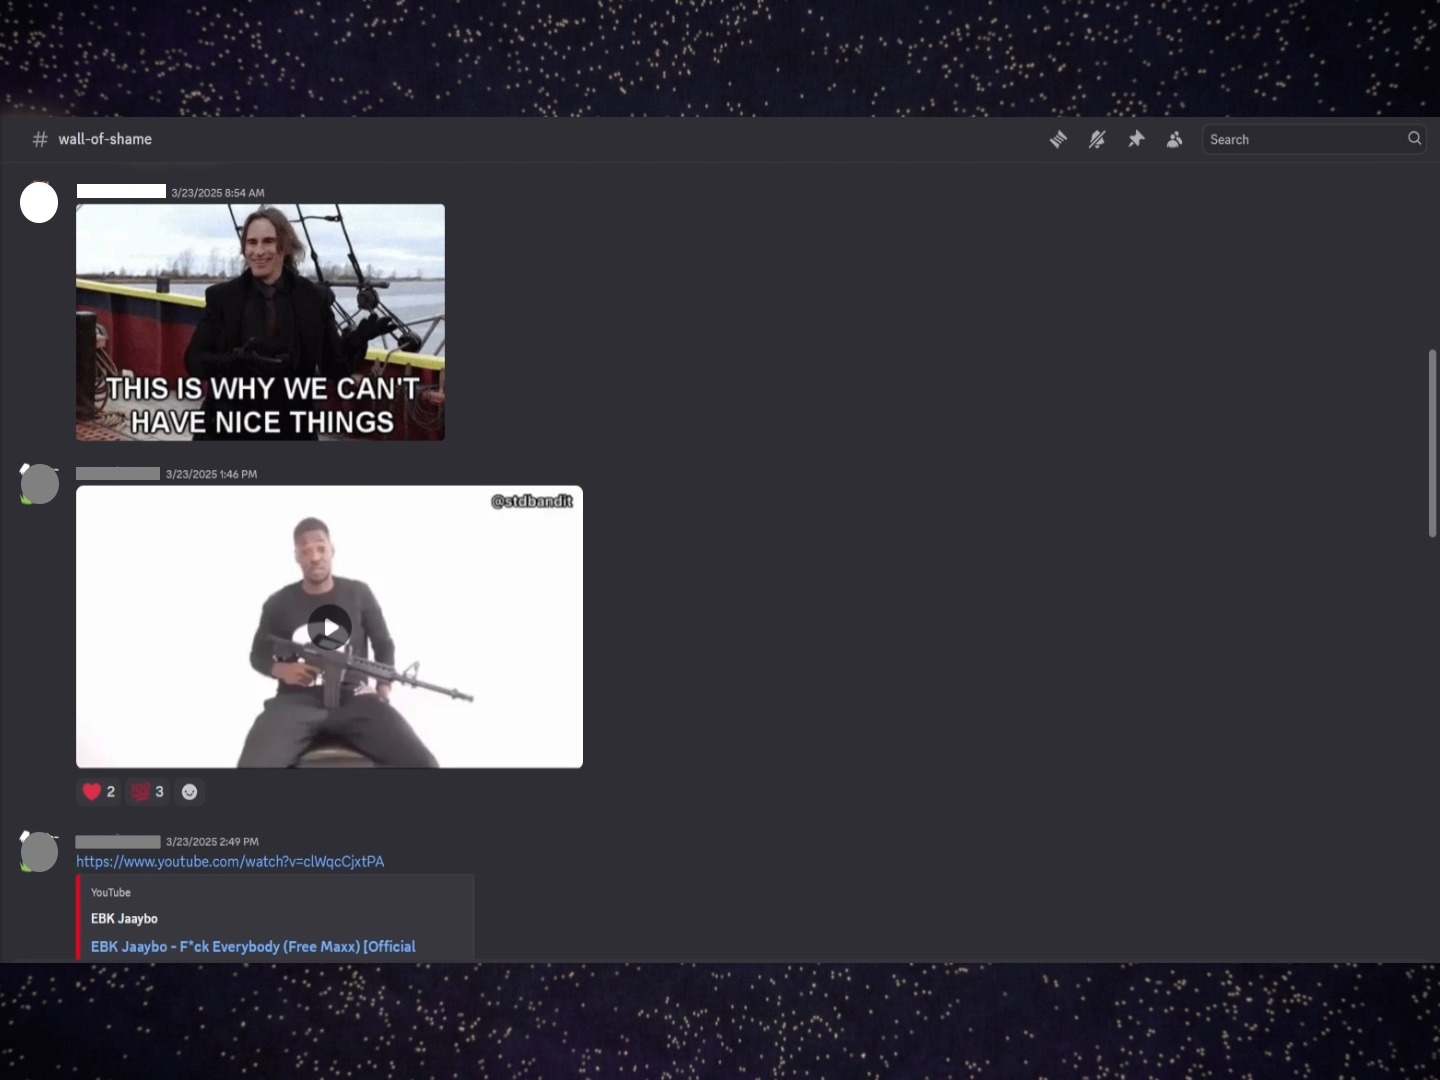1440x1080 pixels.
Task: Click username of the 8:54 AM message
Action: pos(121,191)
